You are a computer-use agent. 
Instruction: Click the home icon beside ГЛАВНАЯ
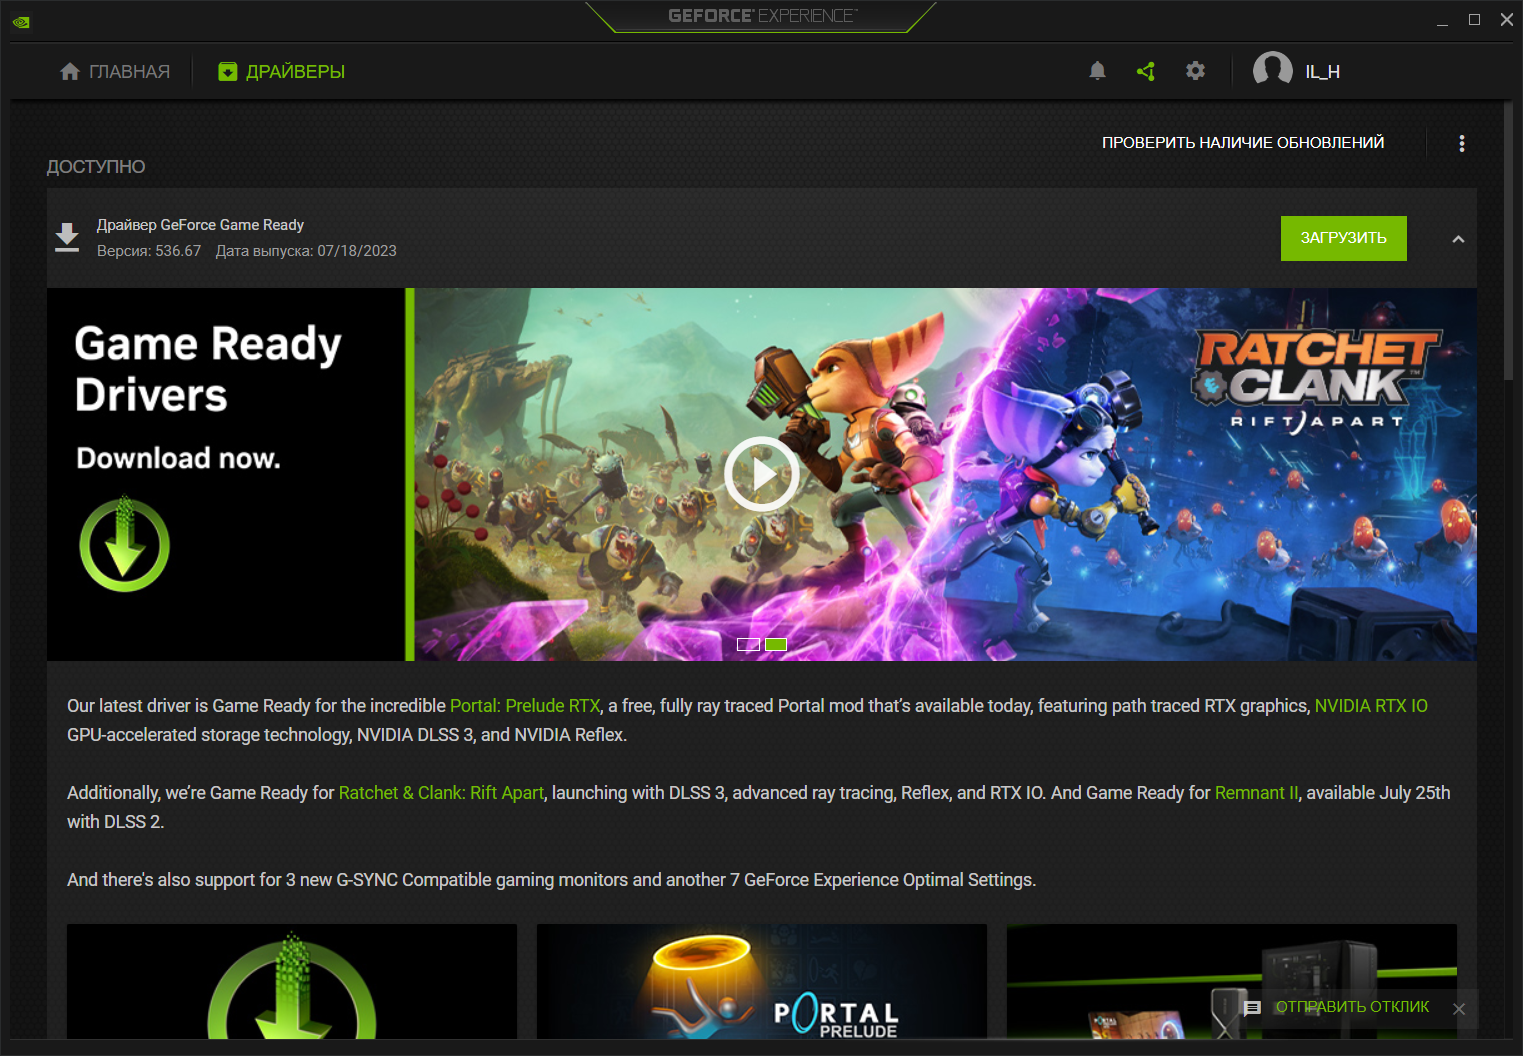click(x=70, y=72)
